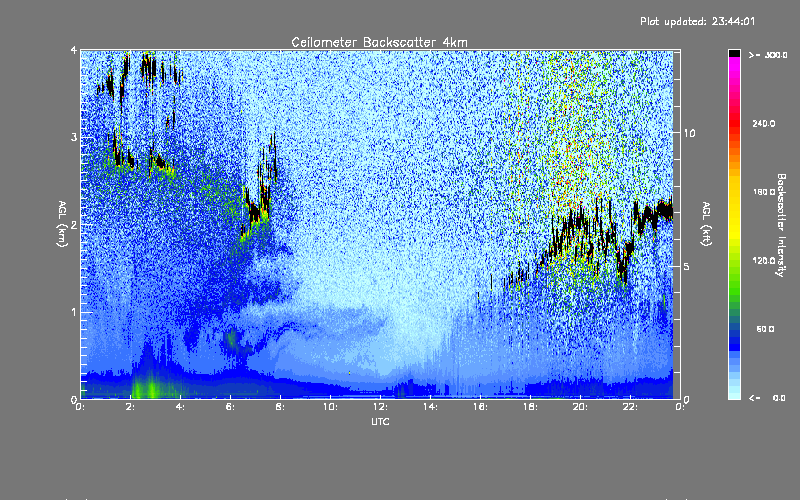The height and width of the screenshot is (500, 800).
Task: Select the 'UTC' x-axis label
Action: coord(380,421)
